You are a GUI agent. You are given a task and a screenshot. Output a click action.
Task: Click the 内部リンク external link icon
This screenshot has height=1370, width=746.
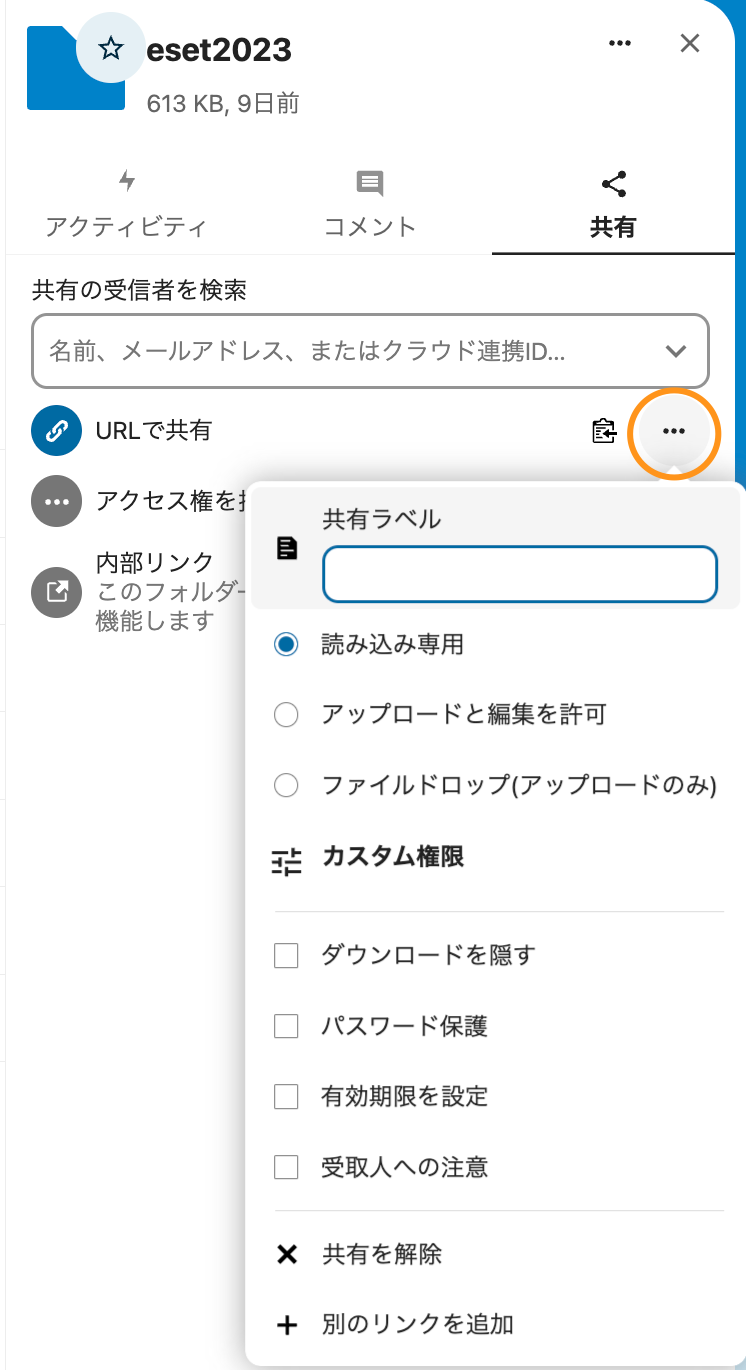pyautogui.click(x=56, y=591)
